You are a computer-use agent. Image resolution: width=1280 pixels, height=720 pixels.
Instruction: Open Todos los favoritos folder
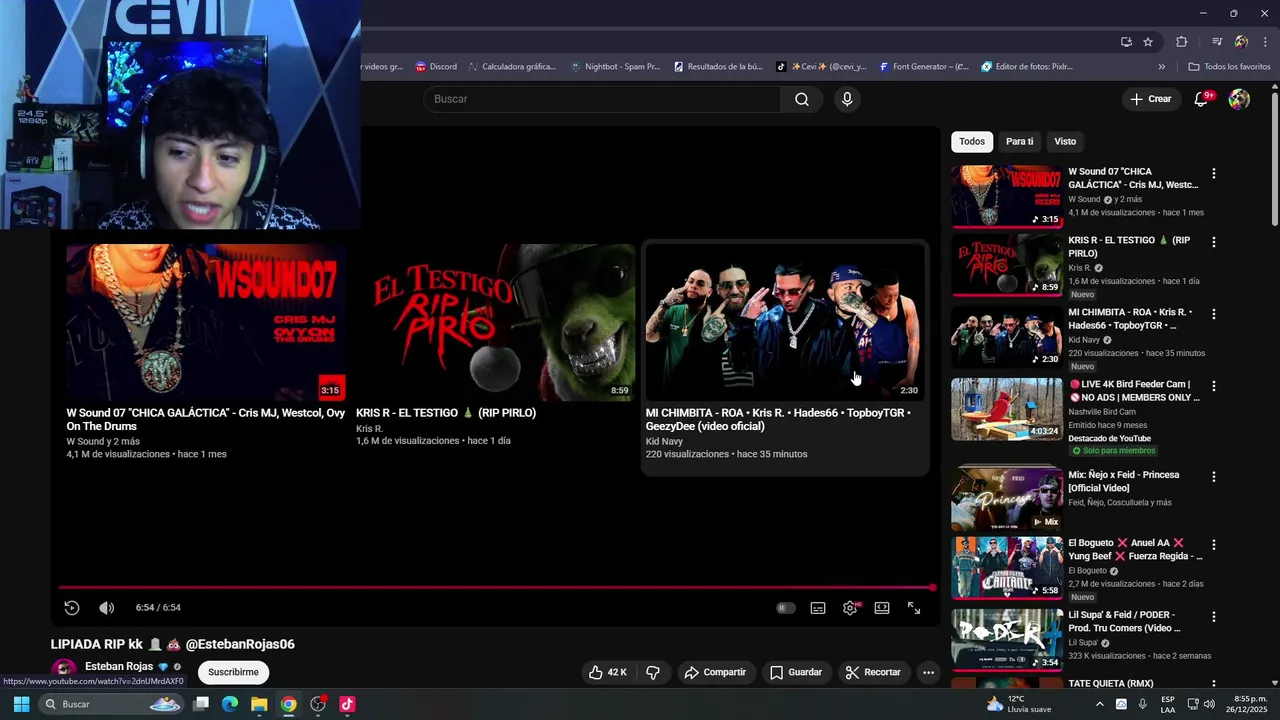[x=1230, y=67]
